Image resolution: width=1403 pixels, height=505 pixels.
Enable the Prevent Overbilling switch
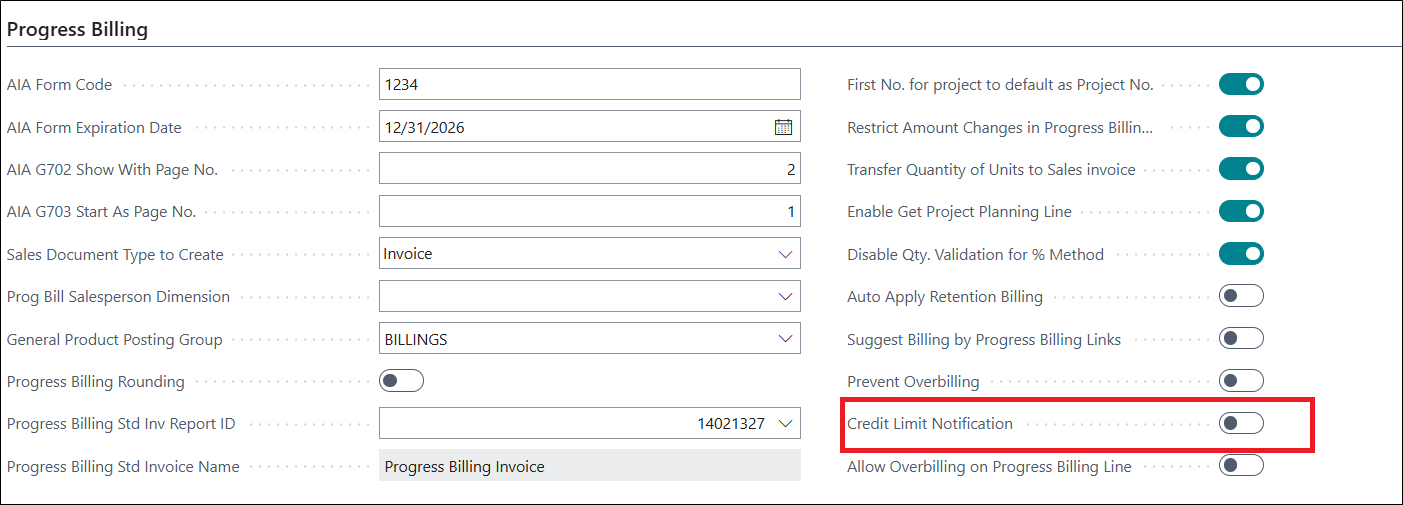[x=1241, y=381]
